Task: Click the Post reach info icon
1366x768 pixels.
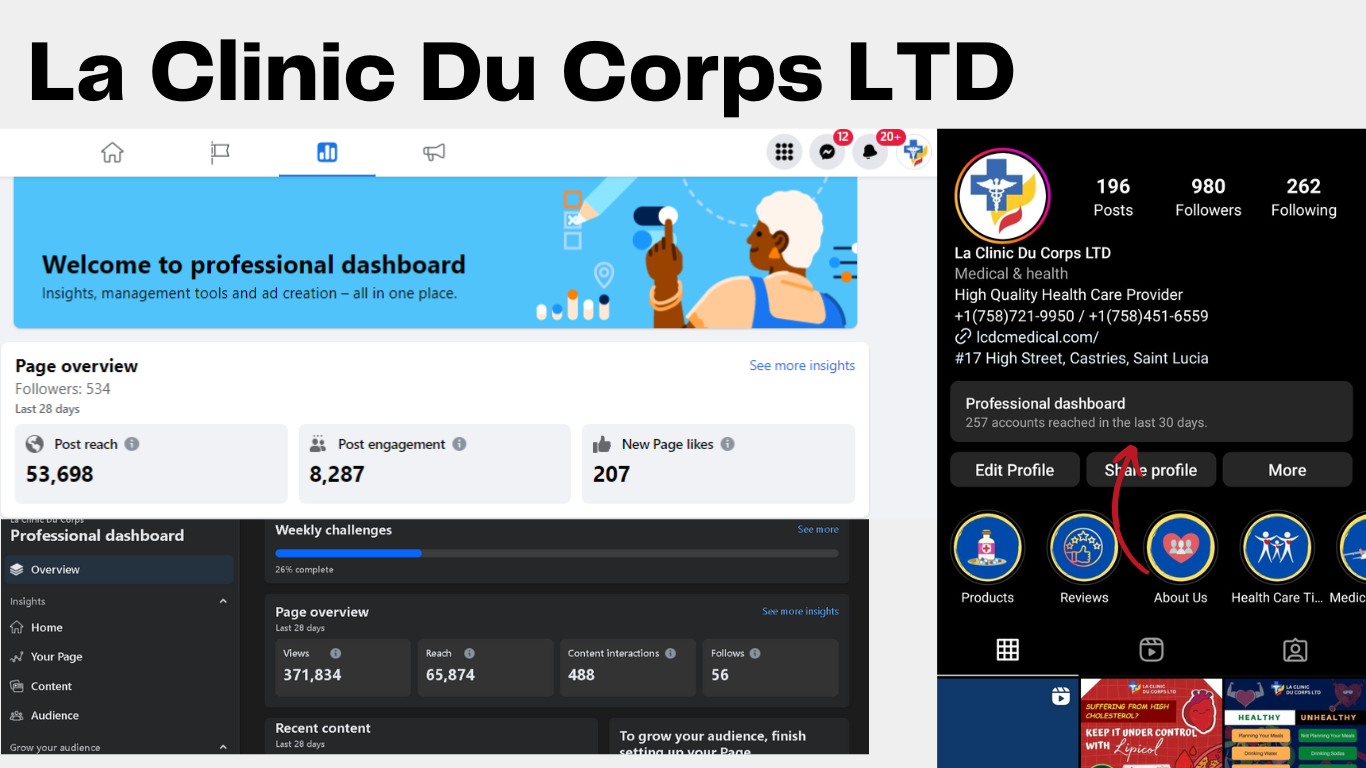Action: tap(132, 444)
